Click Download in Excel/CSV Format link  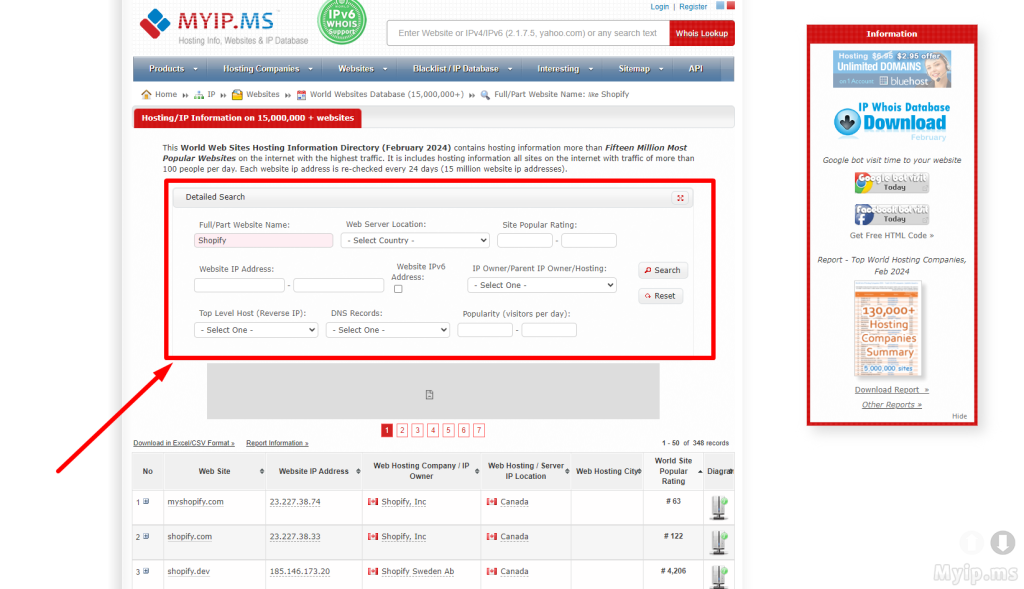[x=184, y=443]
